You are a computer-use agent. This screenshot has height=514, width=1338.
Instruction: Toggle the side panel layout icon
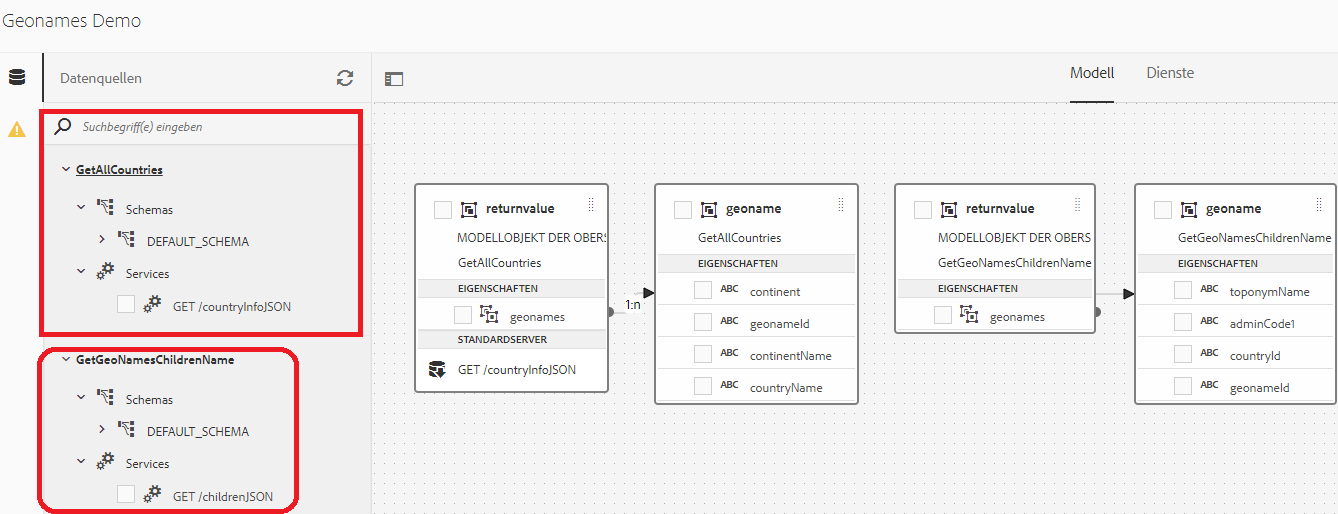pyautogui.click(x=394, y=79)
